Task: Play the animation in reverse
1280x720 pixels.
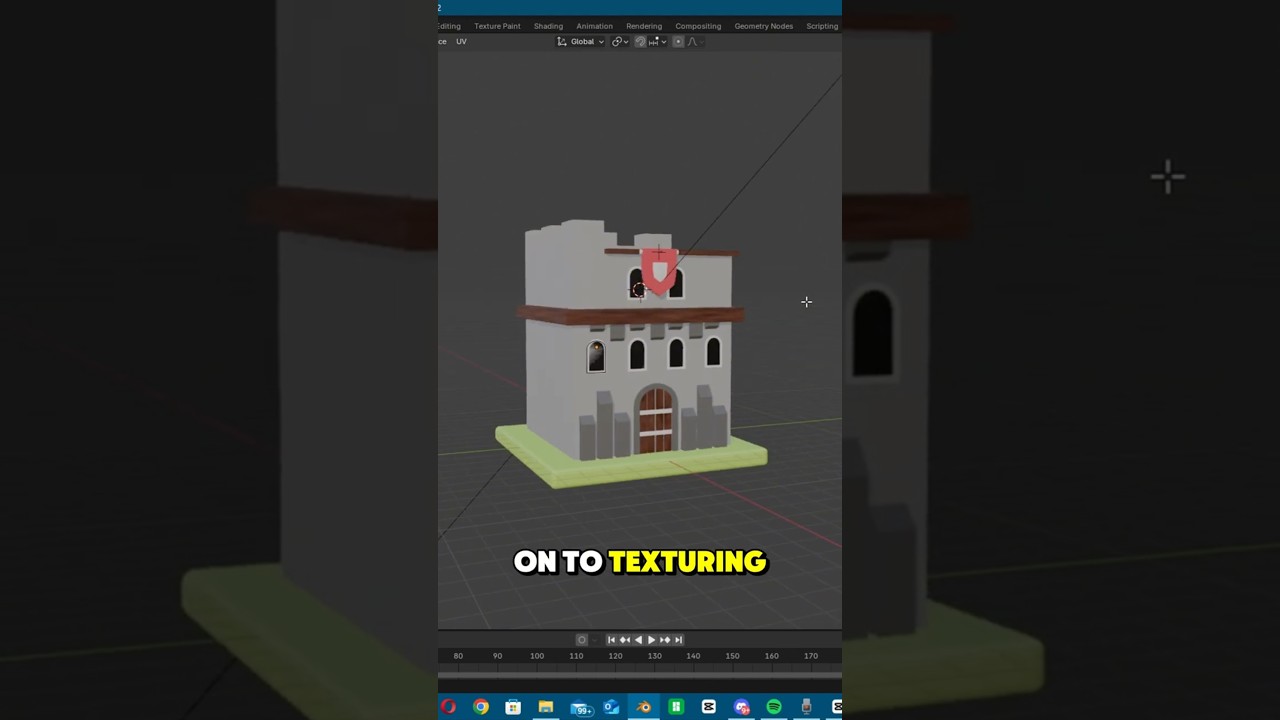Action: tap(638, 640)
